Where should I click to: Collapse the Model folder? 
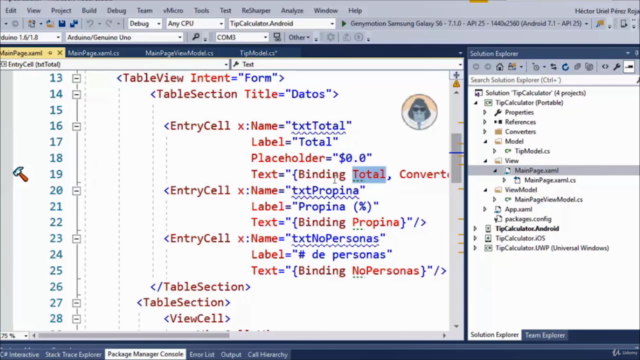[x=485, y=142]
